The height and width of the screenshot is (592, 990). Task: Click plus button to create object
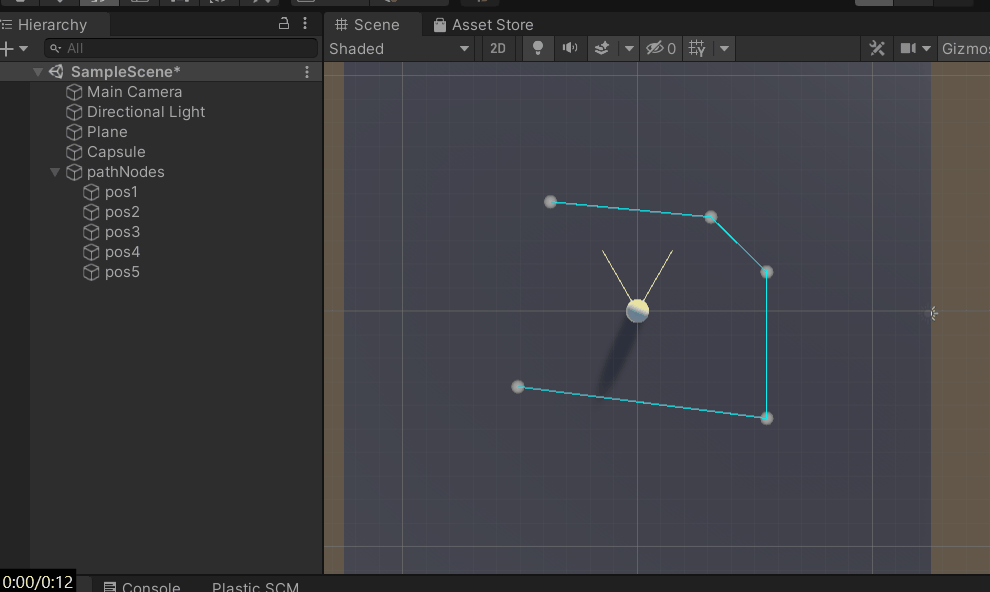point(7,49)
